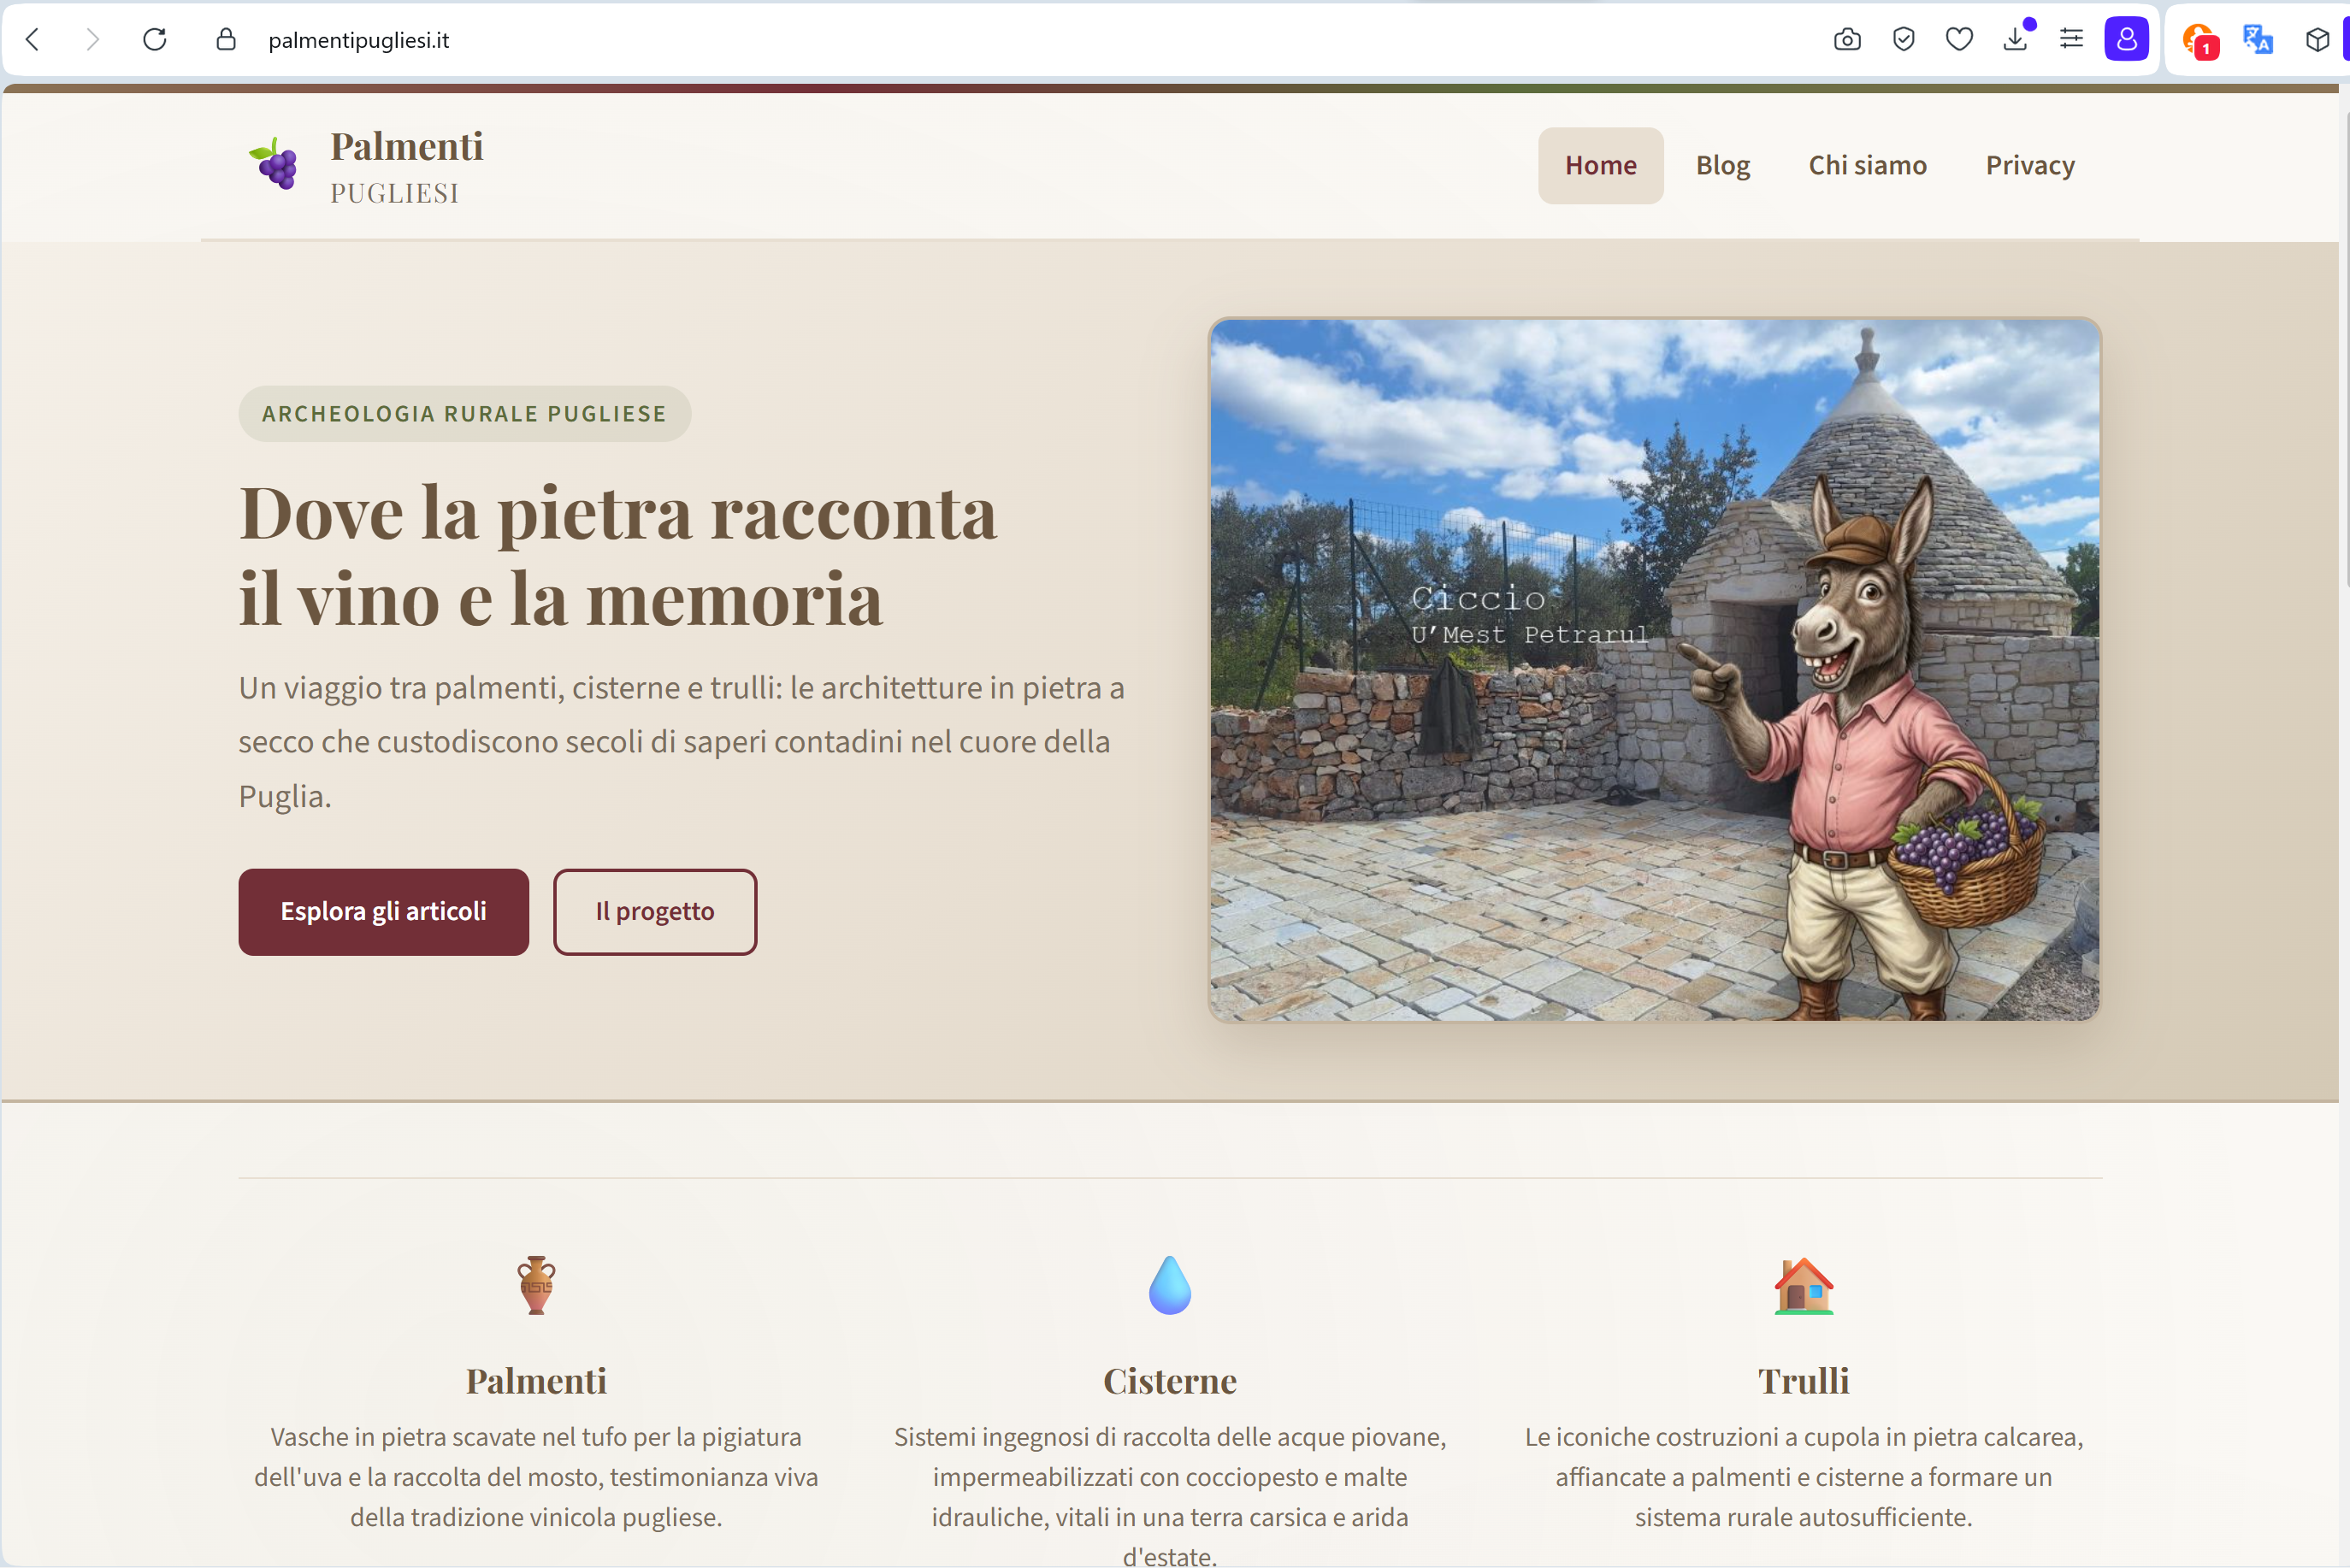Open the shield privacy protection icon
The width and height of the screenshot is (2350, 1568).
(1904, 40)
